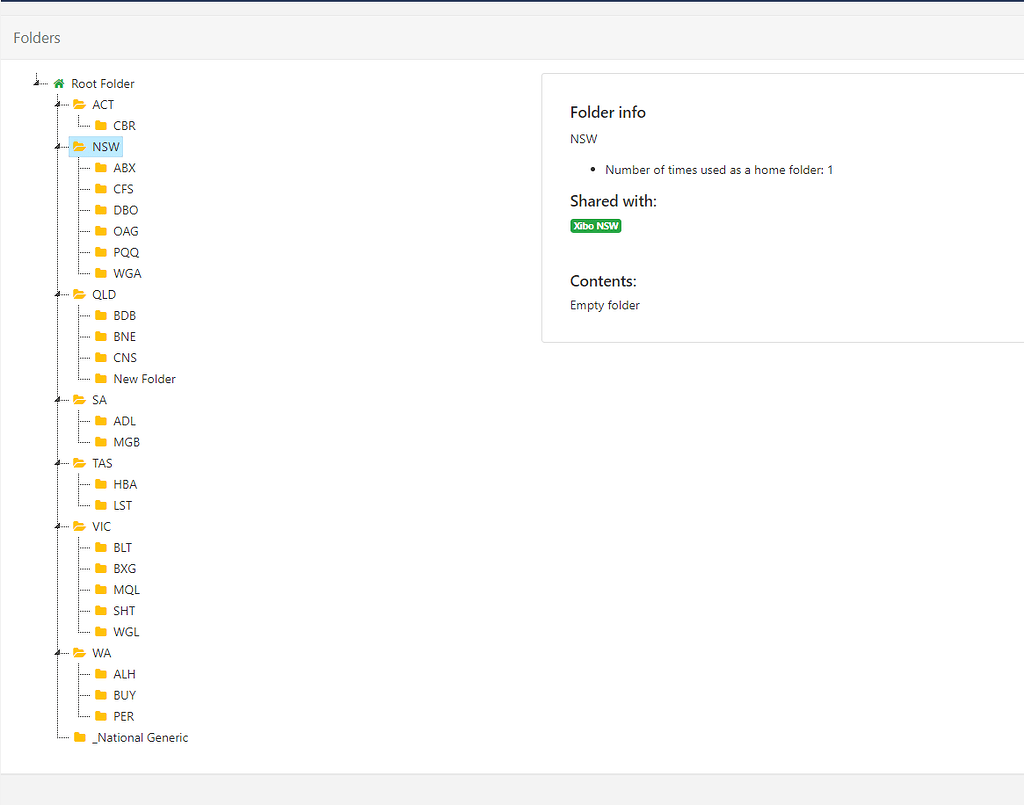Select the ADL folder under SA
Image resolution: width=1024 pixels, height=805 pixels.
[x=123, y=420]
